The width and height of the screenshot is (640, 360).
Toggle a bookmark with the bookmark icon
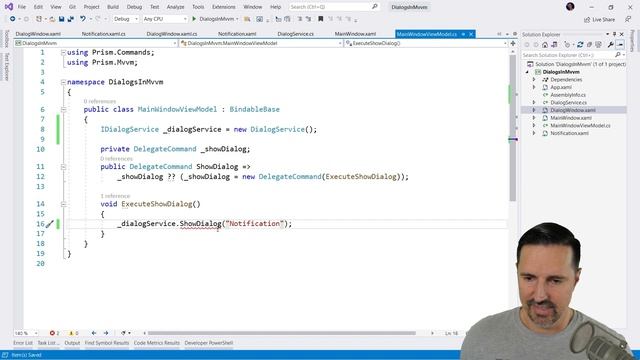pyautogui.click(x=320, y=19)
